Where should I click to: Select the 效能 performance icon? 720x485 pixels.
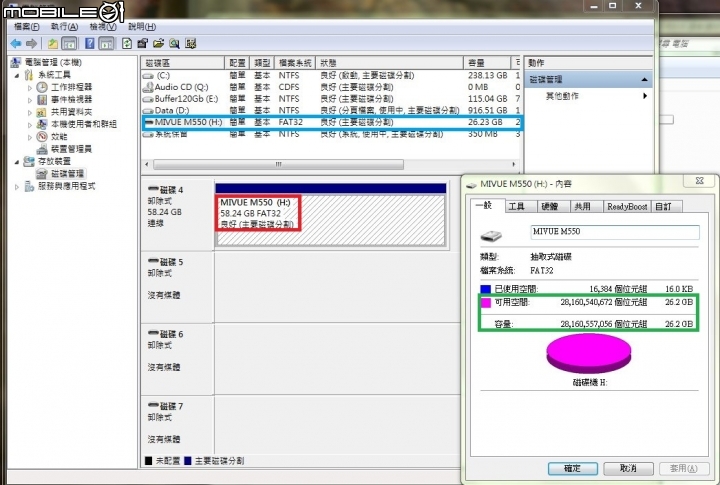42,136
